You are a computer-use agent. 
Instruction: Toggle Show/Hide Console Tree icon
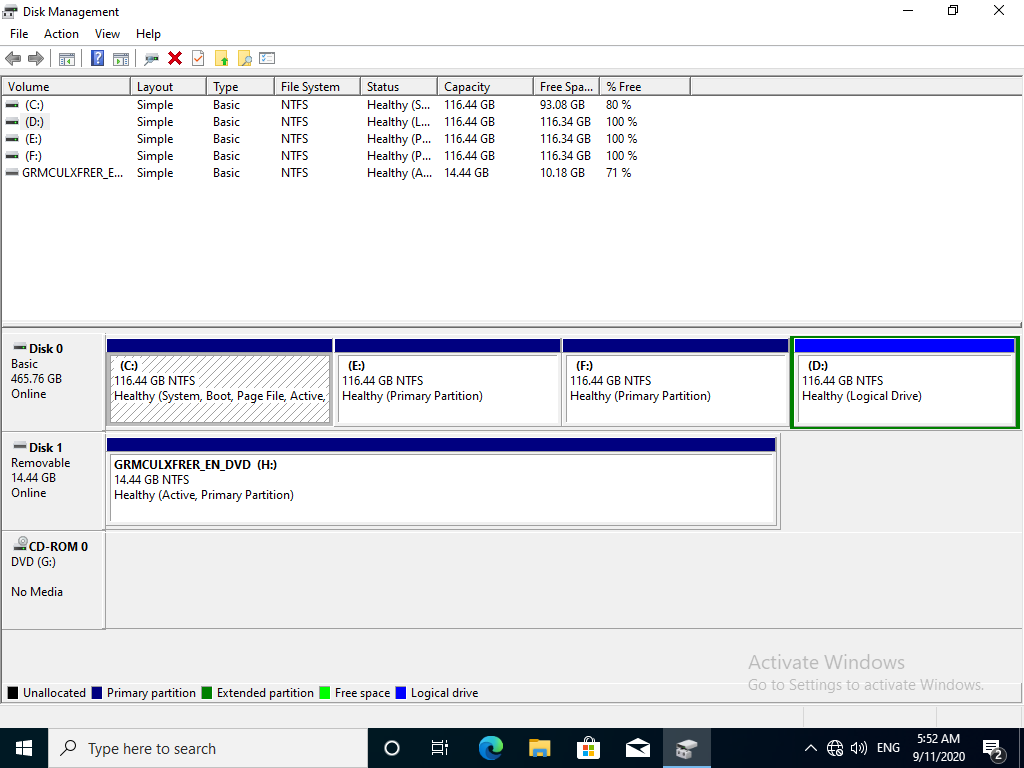(67, 59)
